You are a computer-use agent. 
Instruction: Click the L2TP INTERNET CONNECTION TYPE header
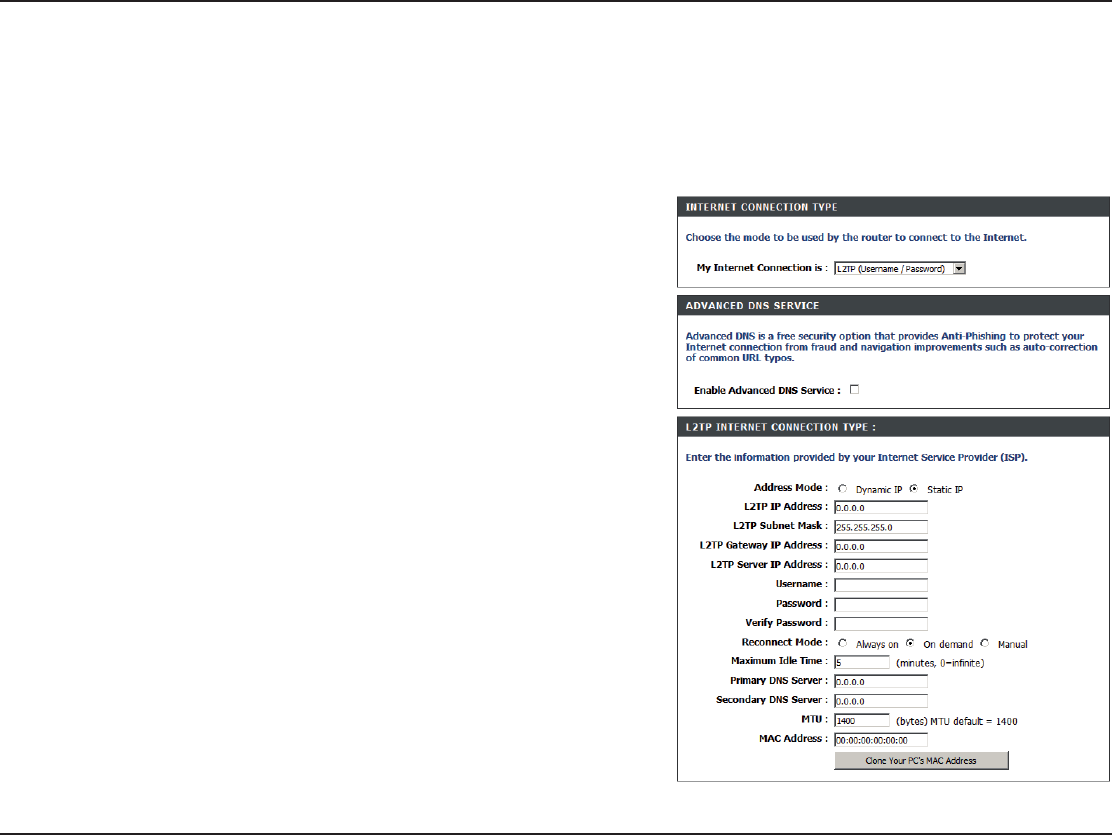(x=893, y=427)
